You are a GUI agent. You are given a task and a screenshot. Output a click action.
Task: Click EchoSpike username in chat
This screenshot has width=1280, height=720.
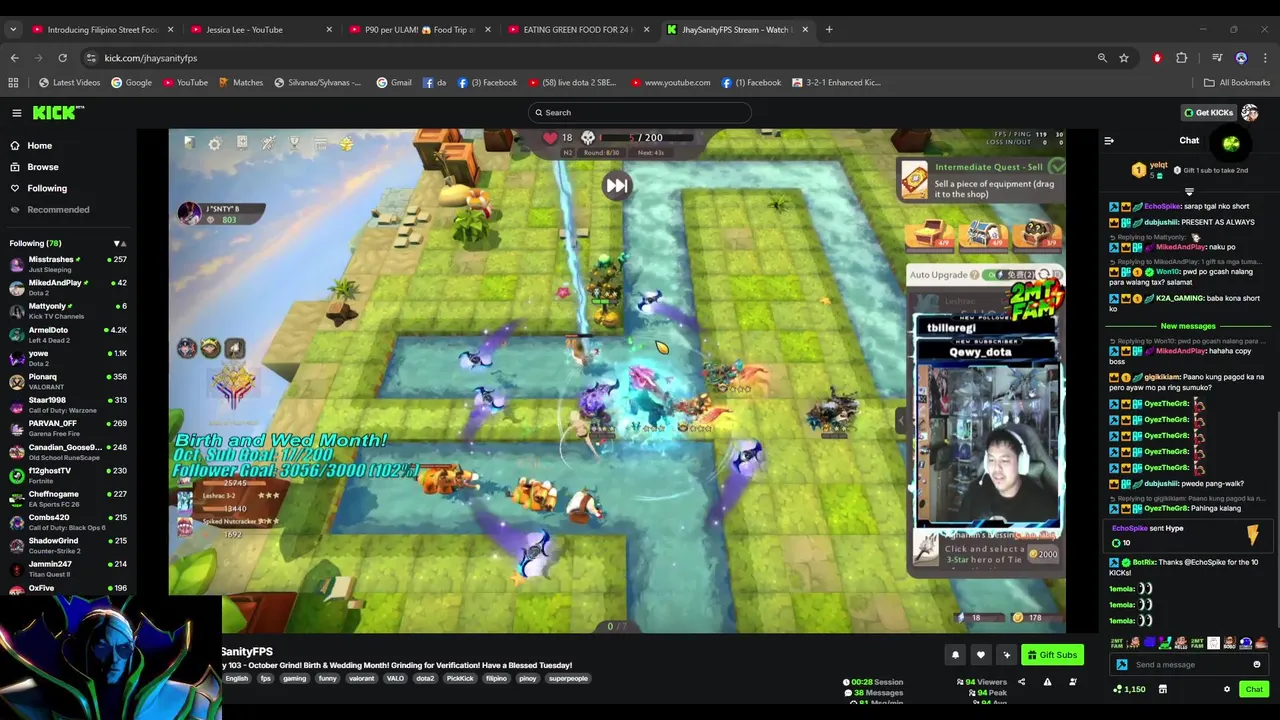point(1162,207)
